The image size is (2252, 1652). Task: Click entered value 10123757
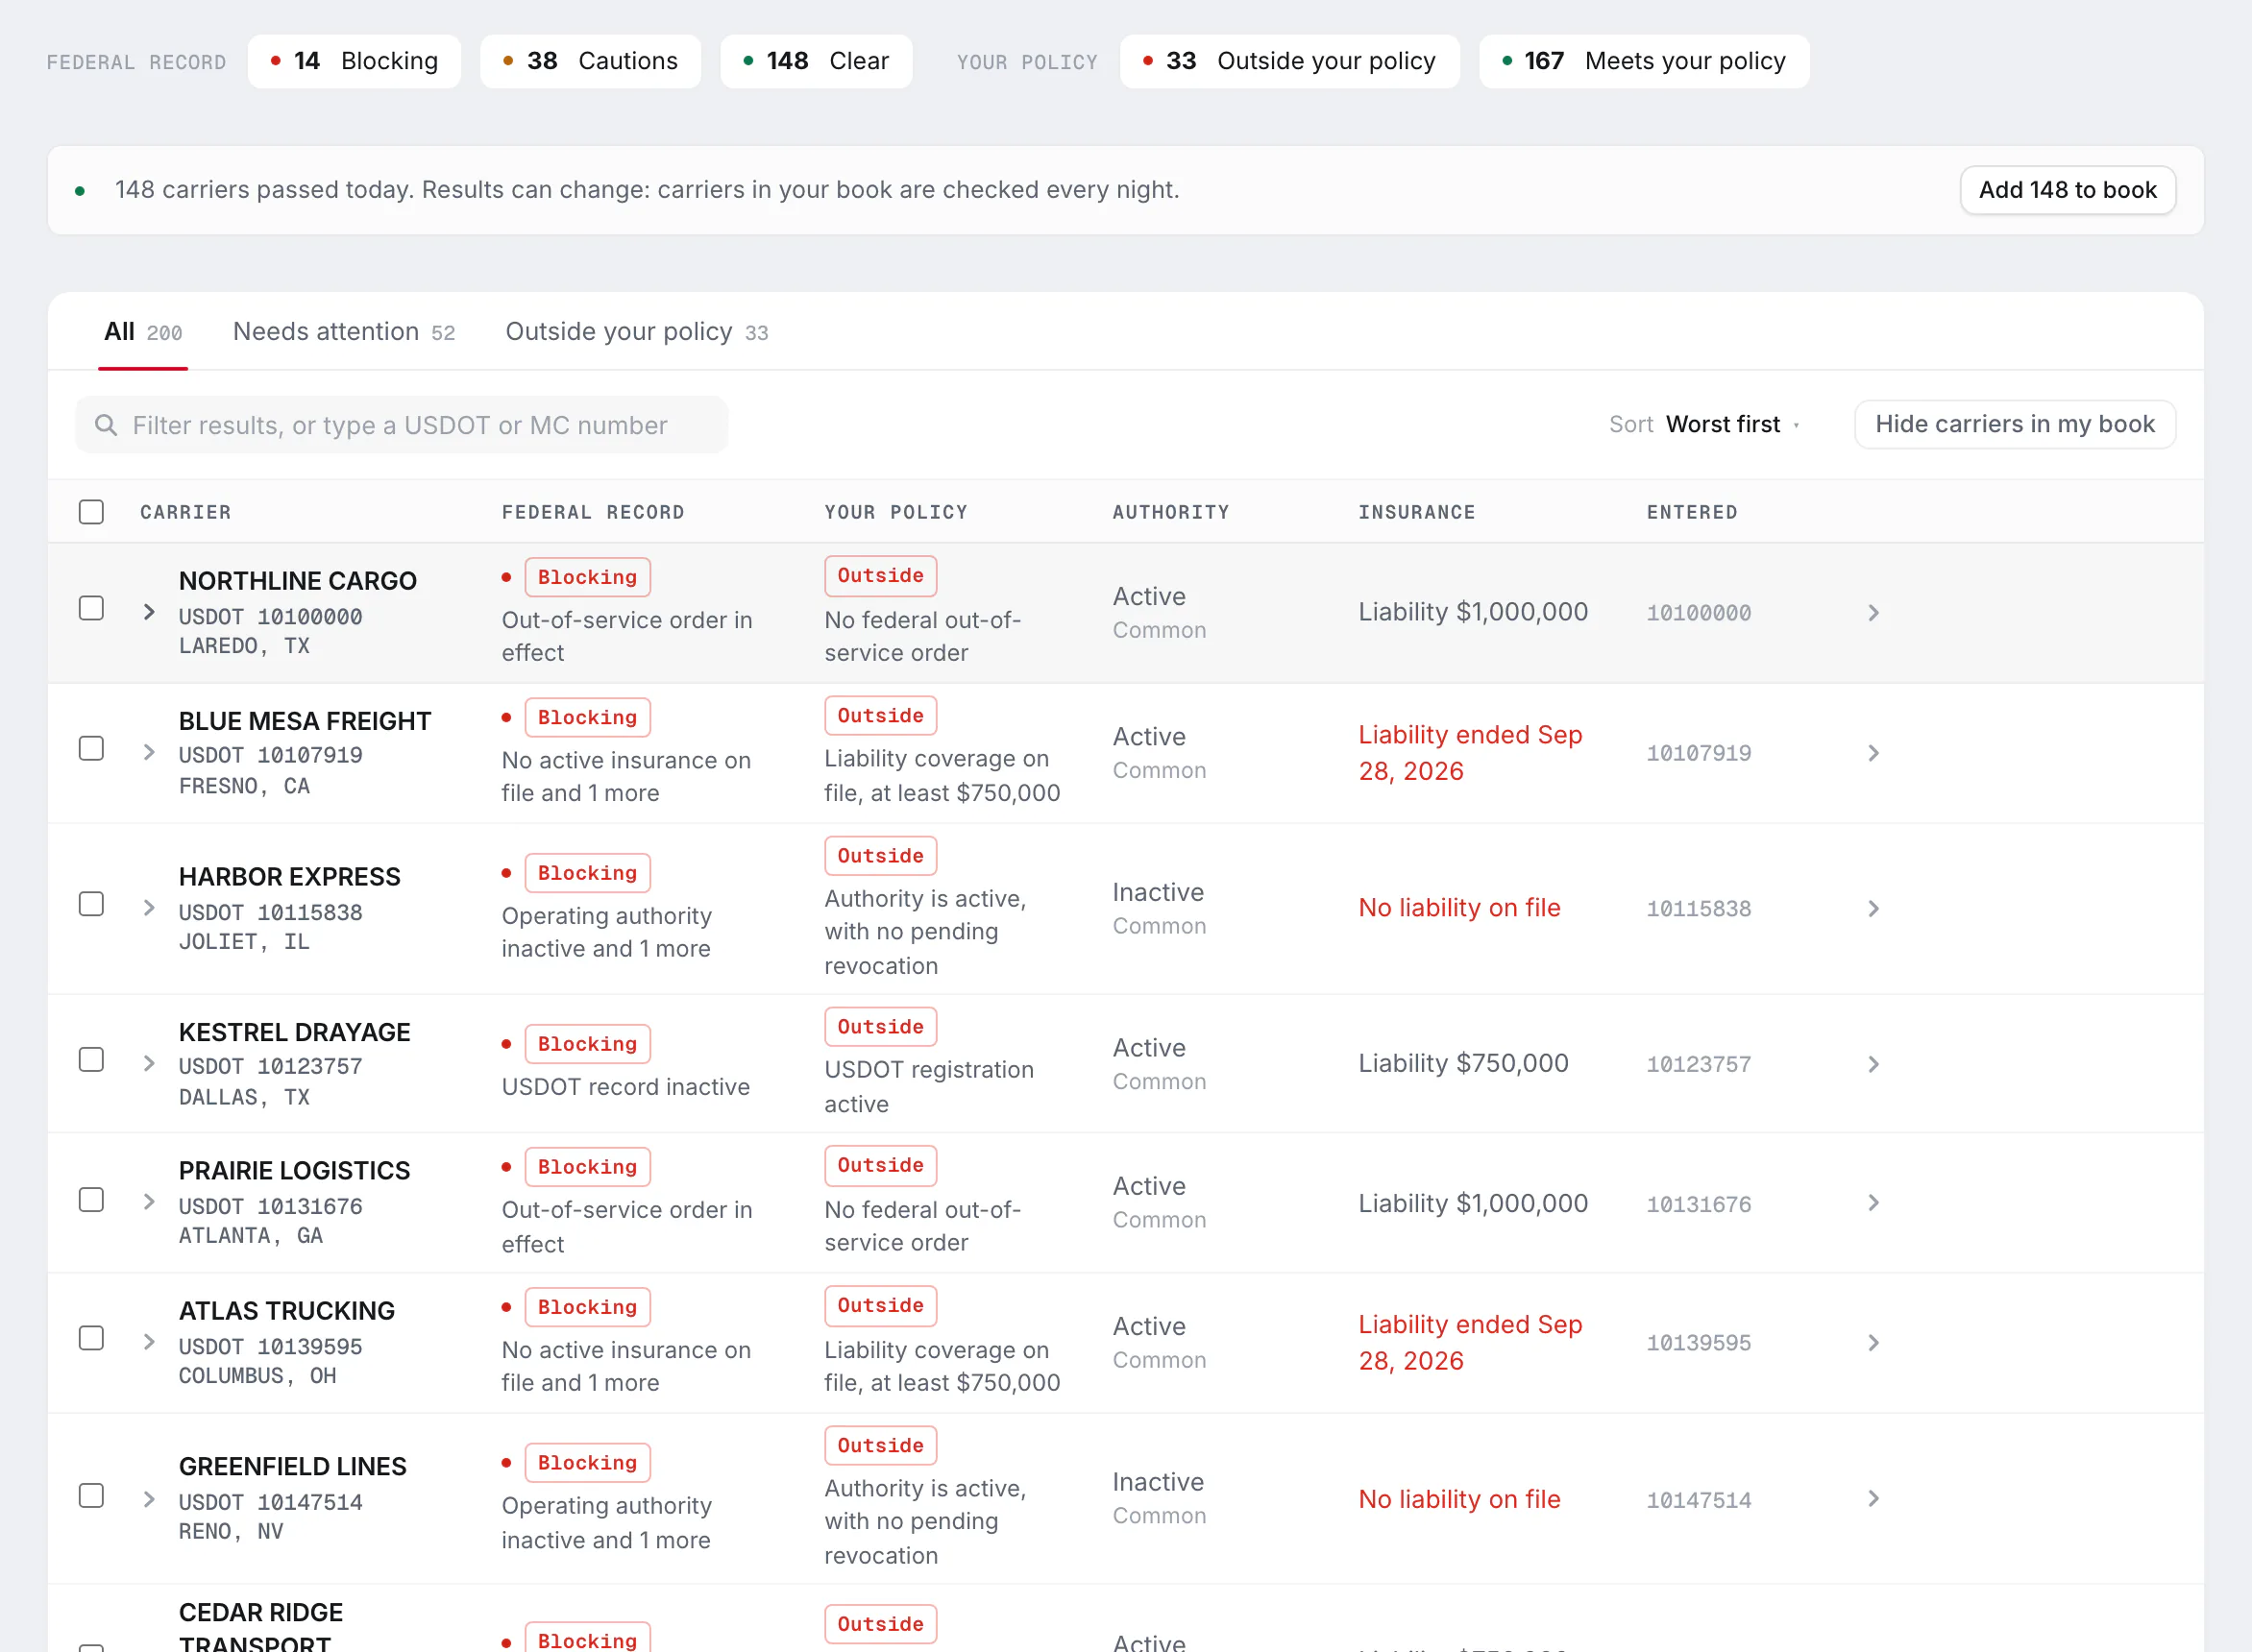(1698, 1064)
